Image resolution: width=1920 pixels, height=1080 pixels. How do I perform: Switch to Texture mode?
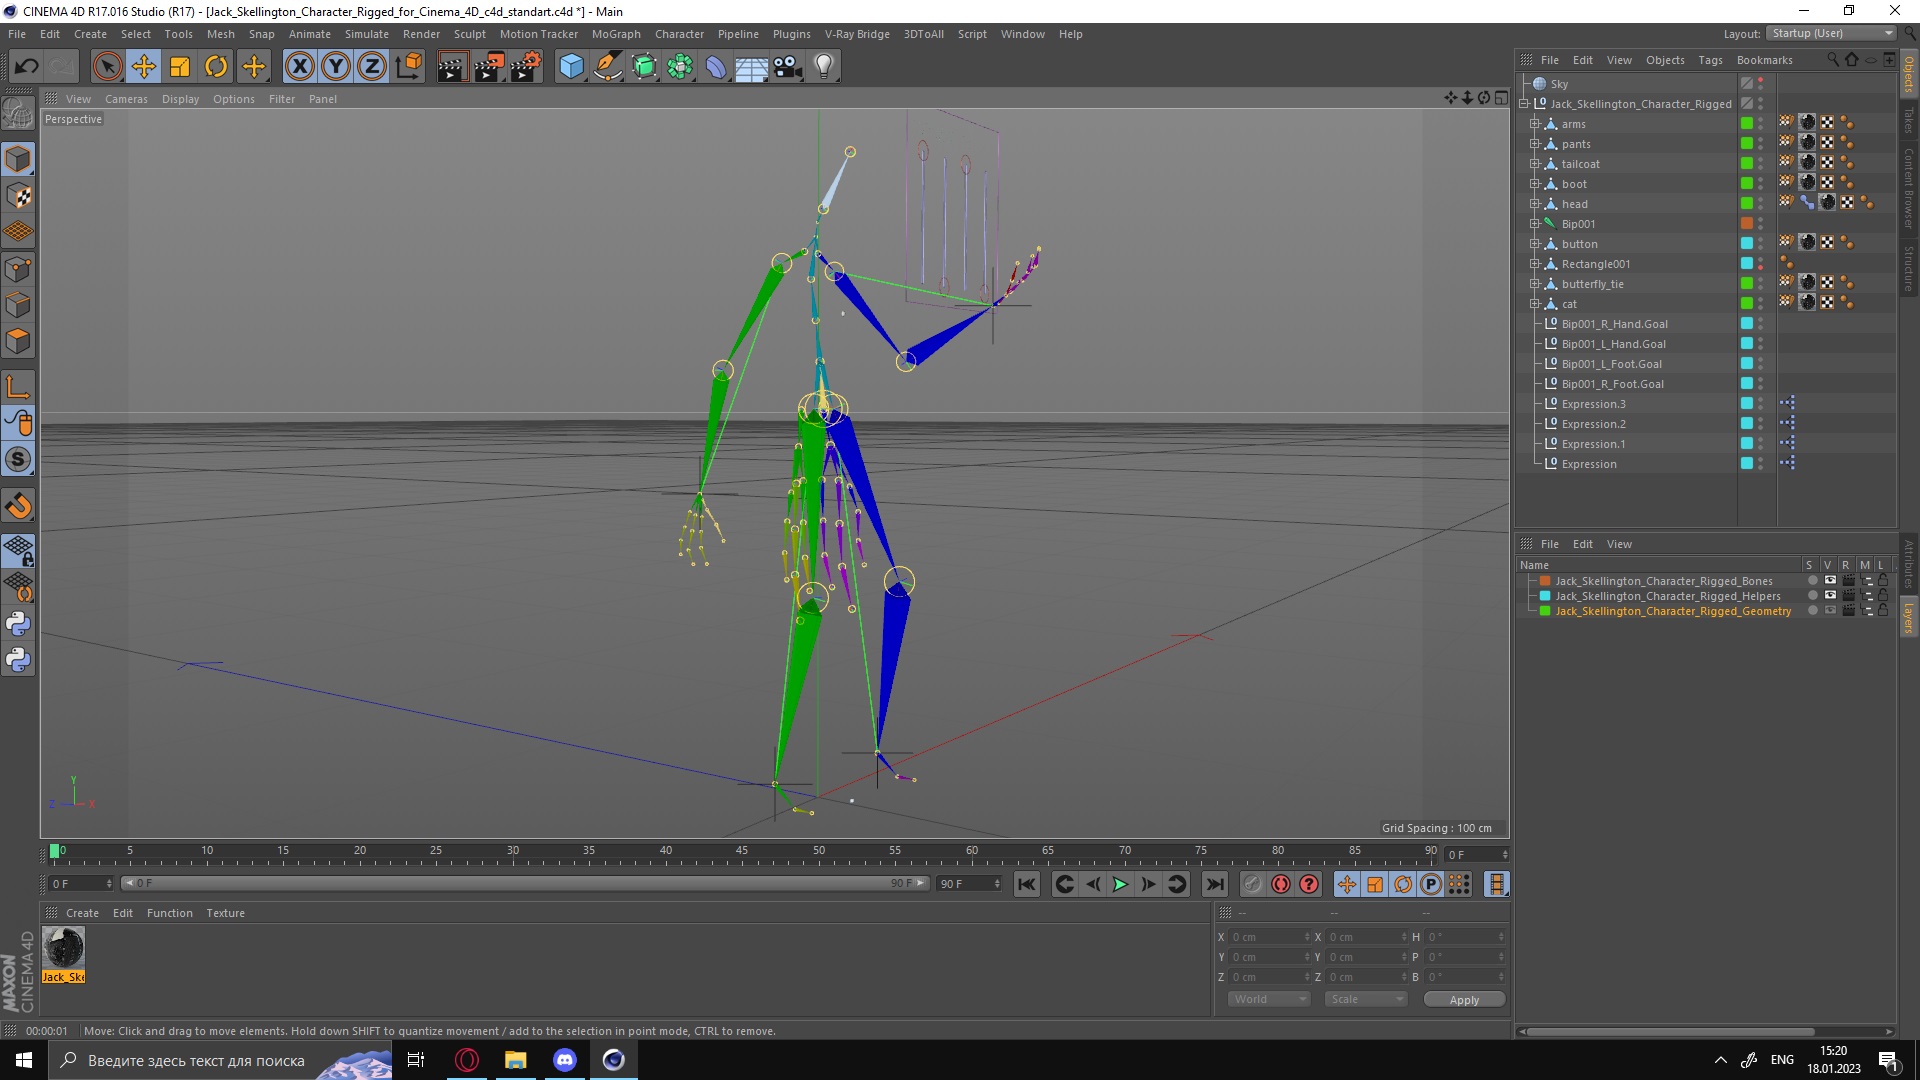(18, 196)
